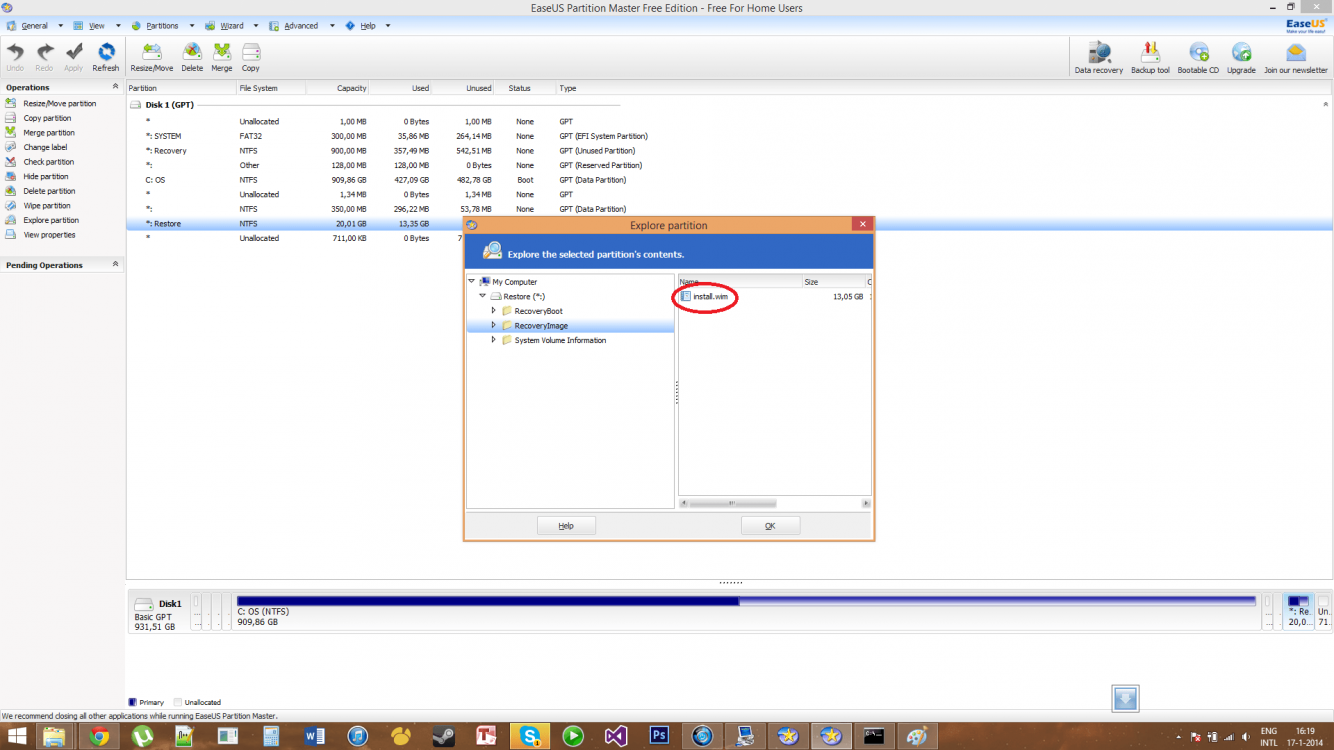Collapse the Pending Operations panel
This screenshot has height=750, width=1334.
[115, 265]
